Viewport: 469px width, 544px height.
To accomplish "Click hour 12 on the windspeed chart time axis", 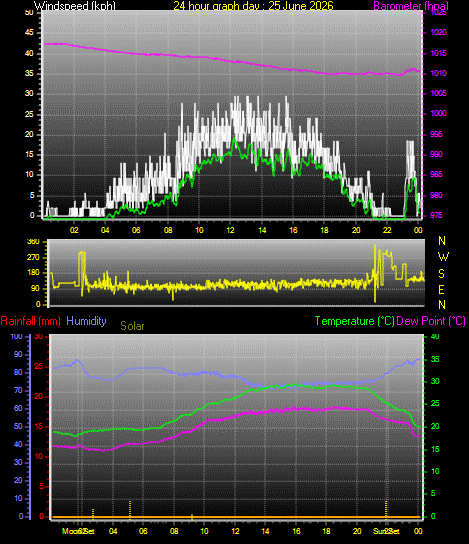I will pyautogui.click(x=230, y=230).
